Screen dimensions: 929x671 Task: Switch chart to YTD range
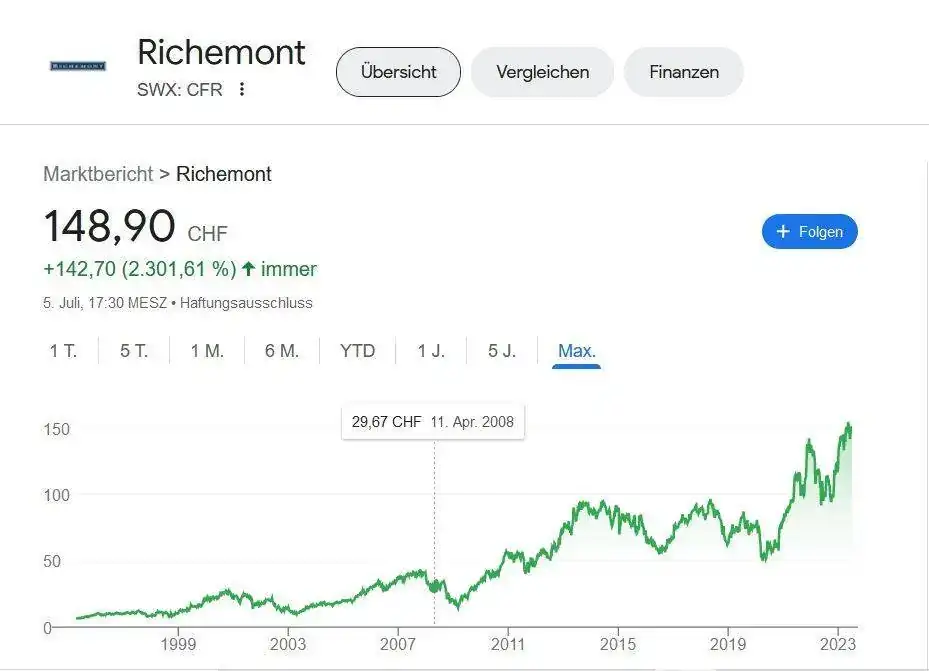click(x=357, y=351)
